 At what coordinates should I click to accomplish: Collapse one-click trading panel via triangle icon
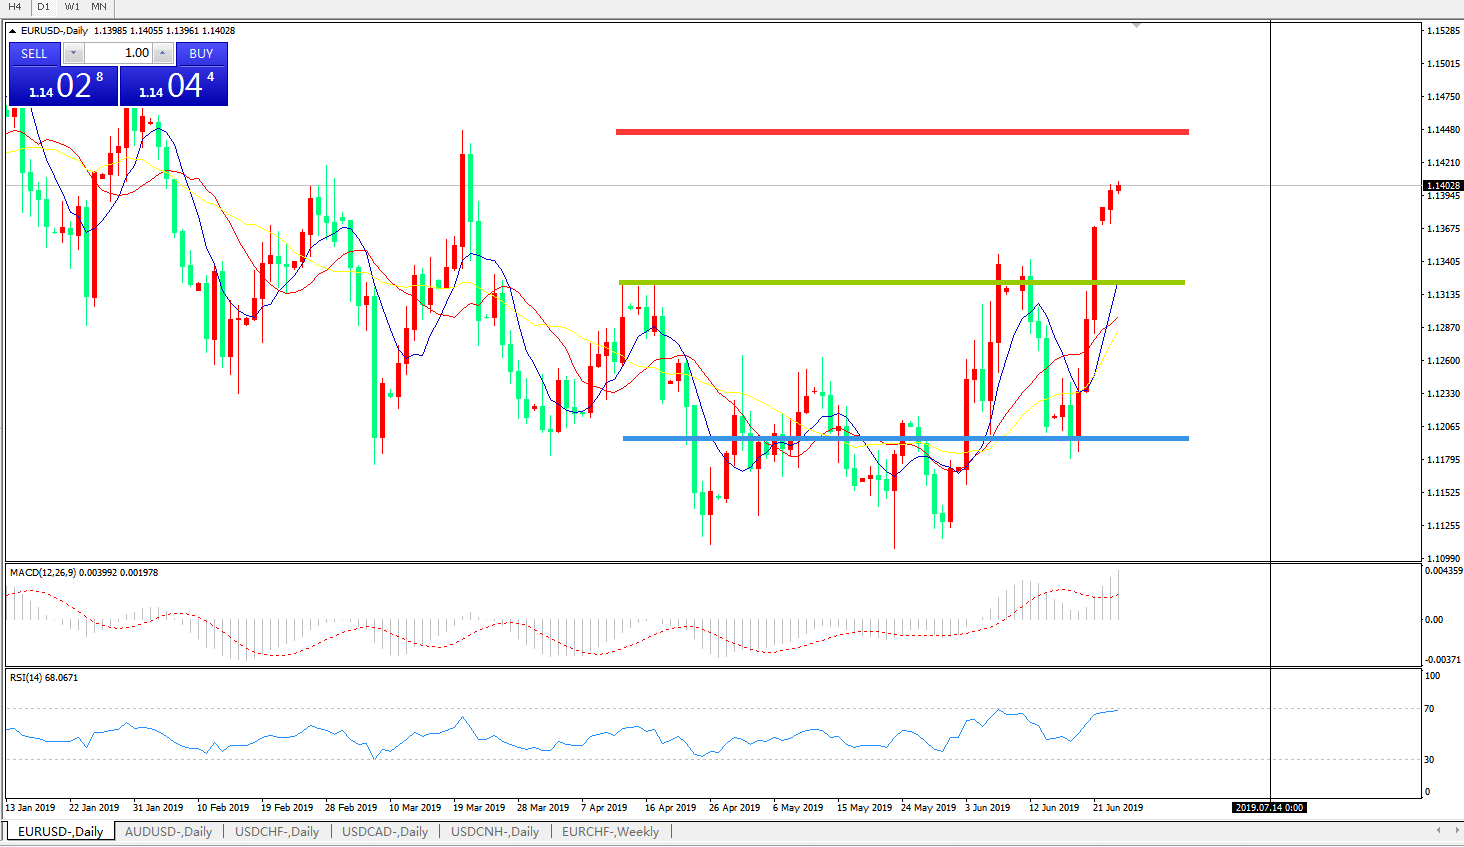(x=13, y=31)
